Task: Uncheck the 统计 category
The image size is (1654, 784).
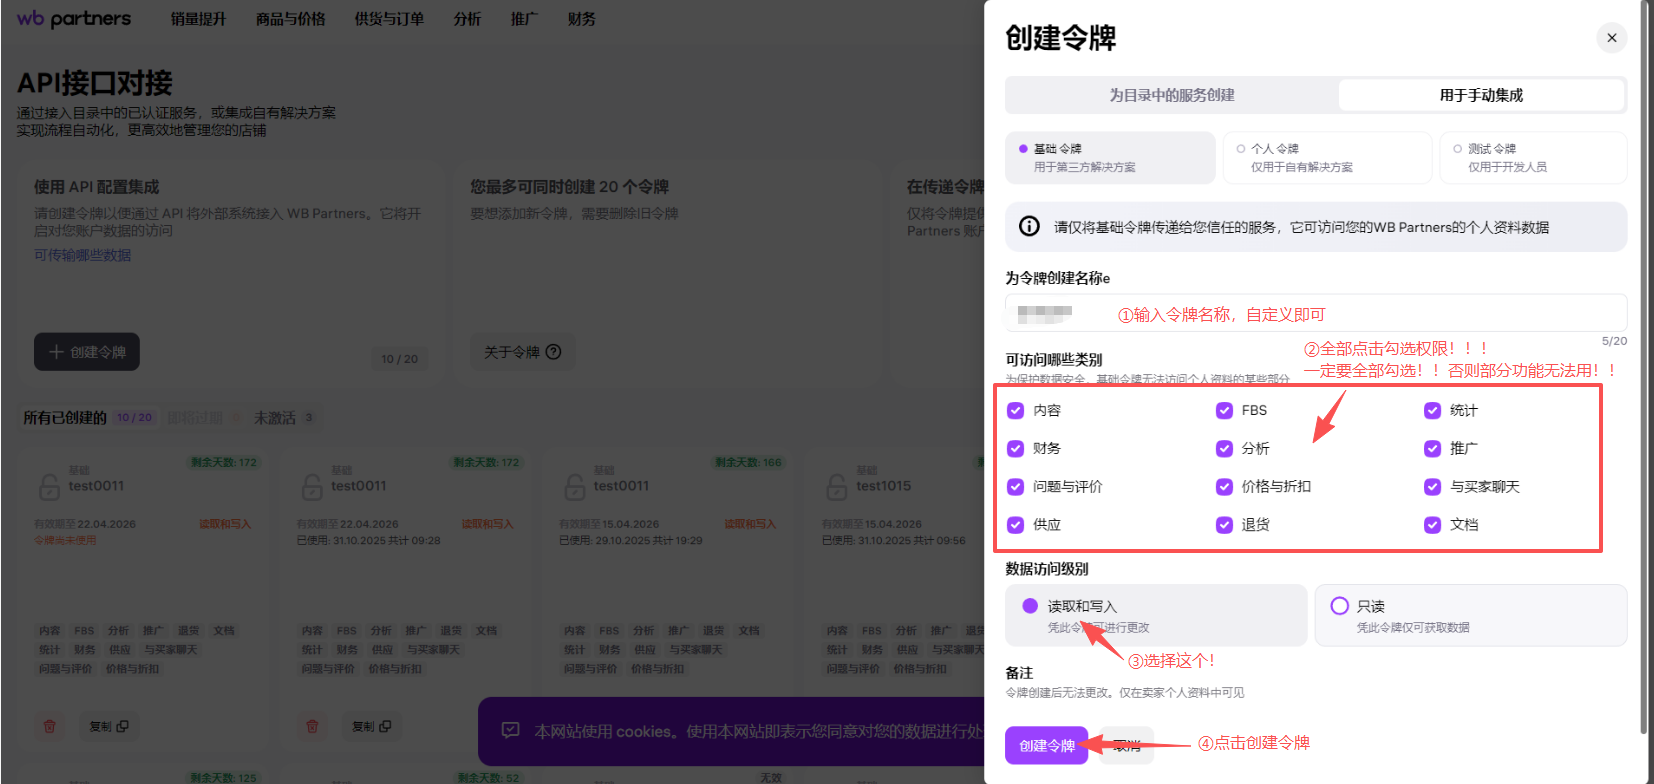Action: [x=1433, y=410]
